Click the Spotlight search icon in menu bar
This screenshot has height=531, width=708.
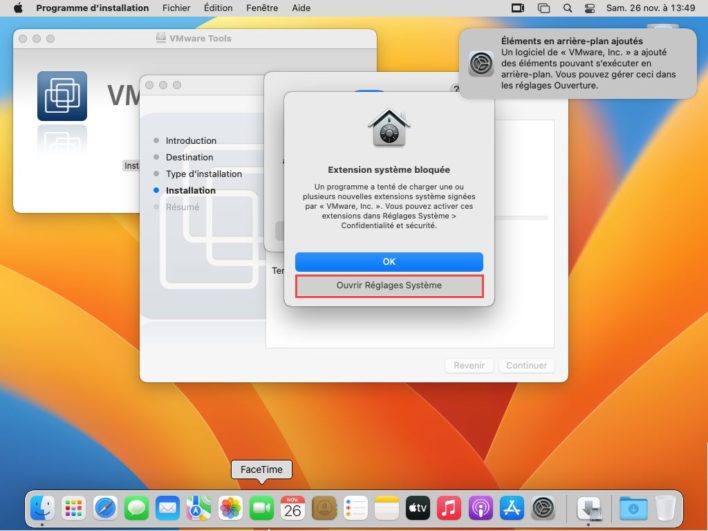click(x=568, y=8)
